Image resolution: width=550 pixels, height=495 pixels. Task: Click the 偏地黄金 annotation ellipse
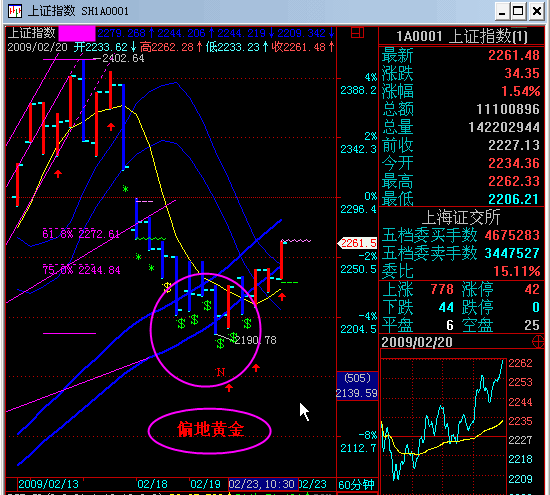[210, 430]
